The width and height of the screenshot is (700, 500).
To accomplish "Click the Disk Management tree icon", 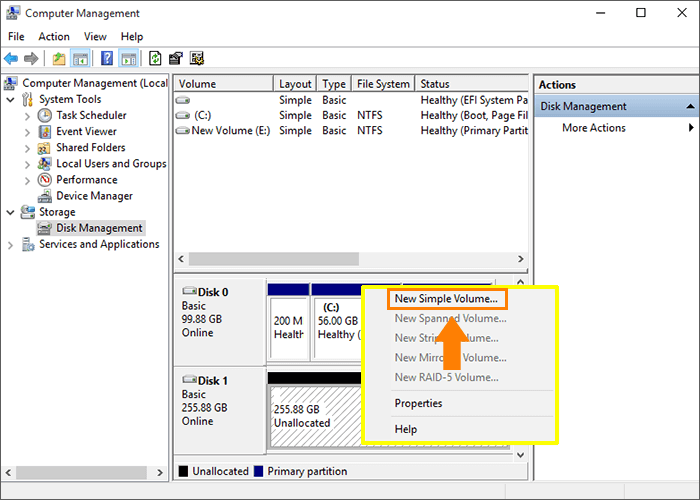I will tap(44, 228).
